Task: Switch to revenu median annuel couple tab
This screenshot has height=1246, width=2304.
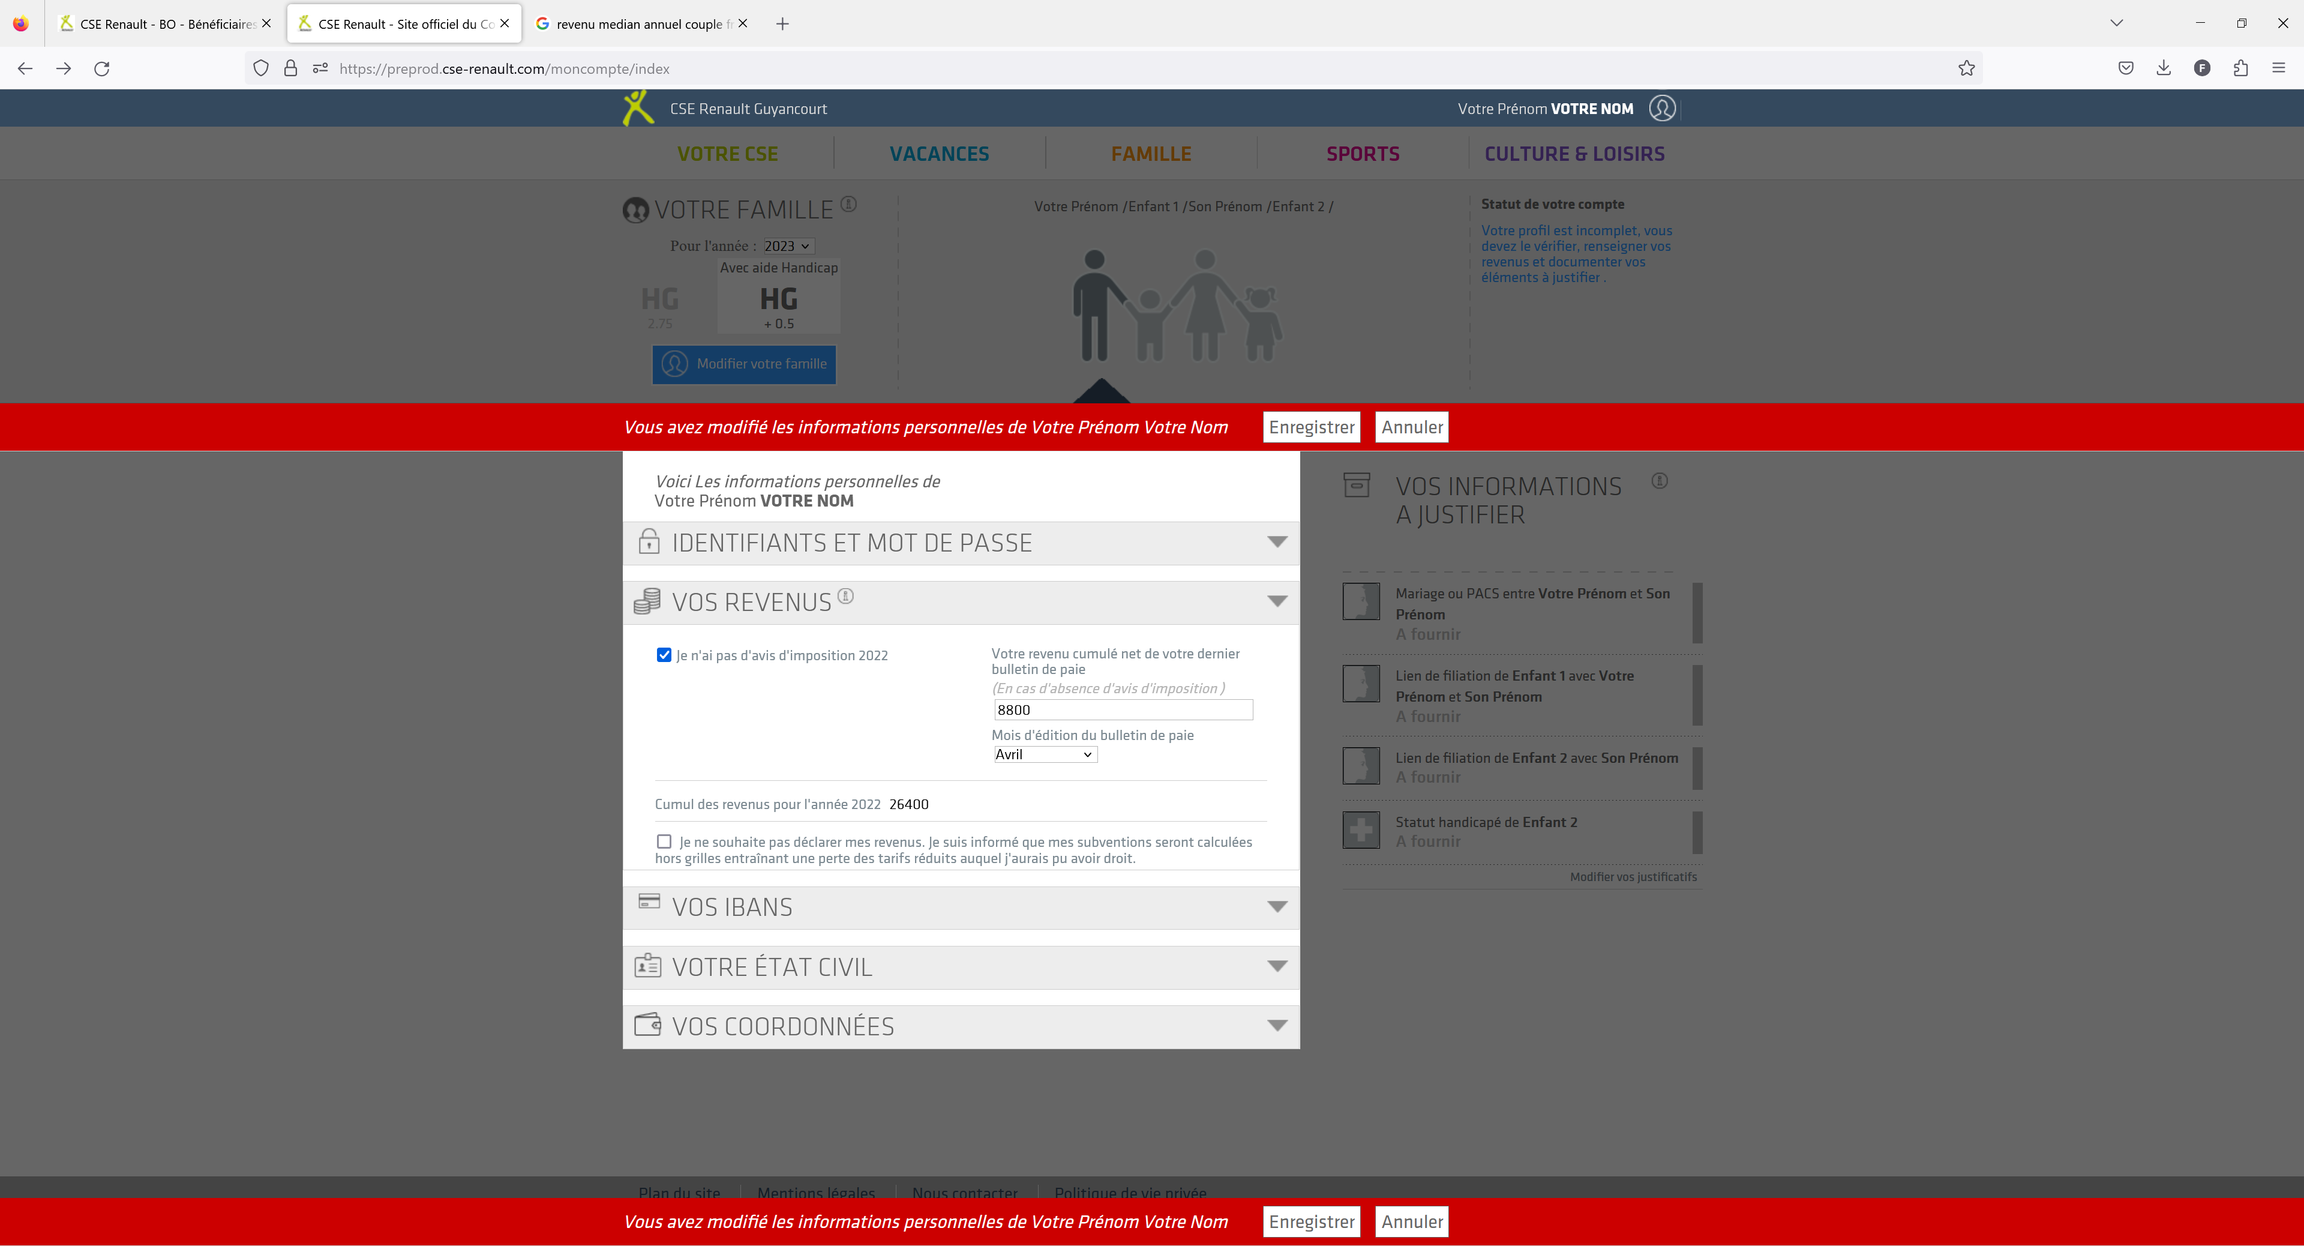Action: 641,23
